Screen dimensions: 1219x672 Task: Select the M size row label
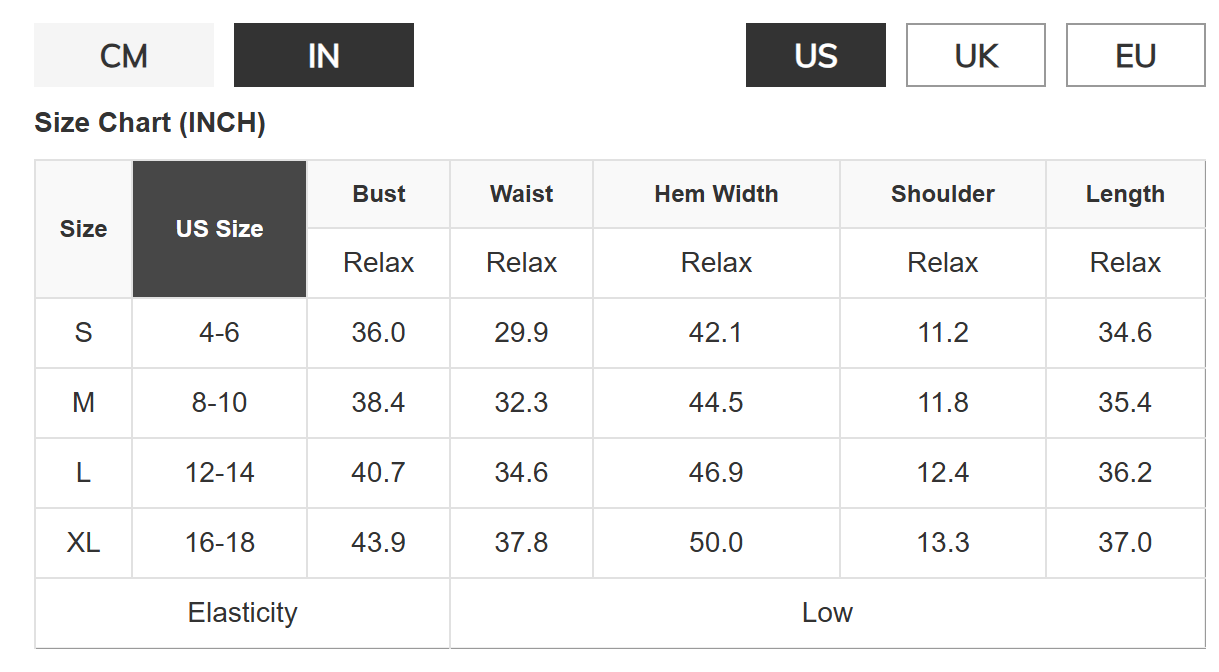(x=83, y=403)
